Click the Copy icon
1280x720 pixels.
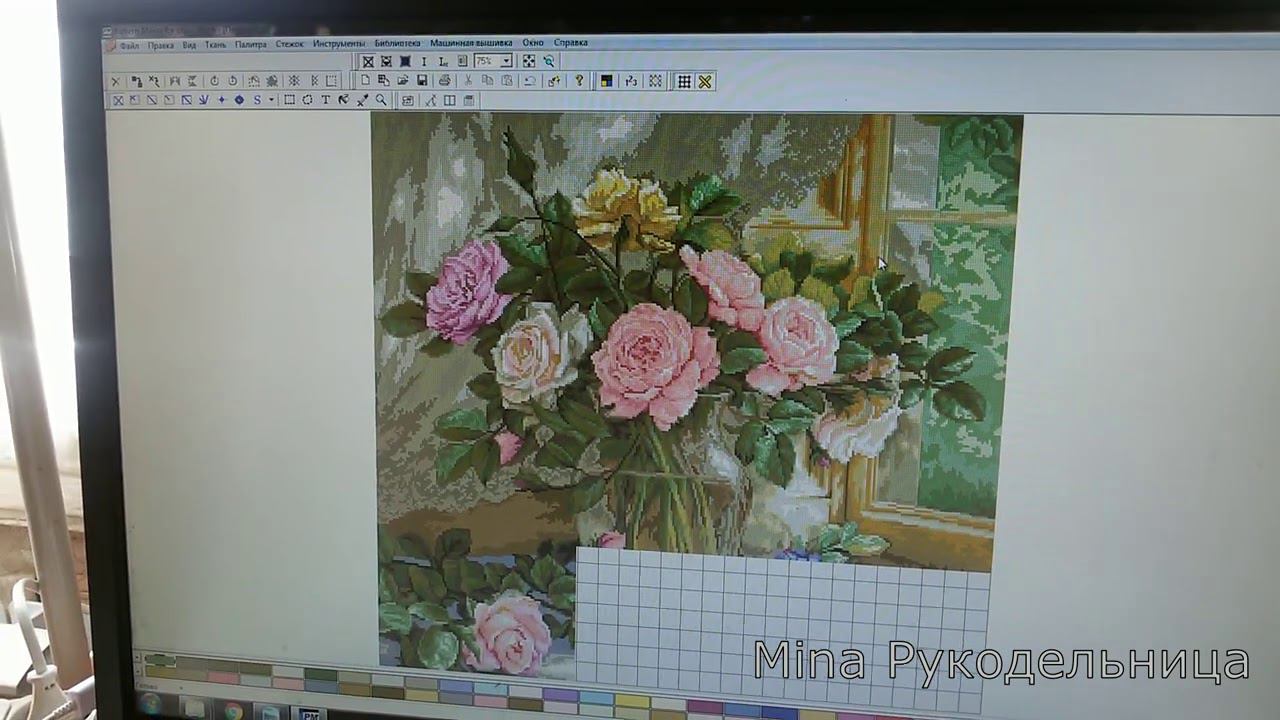(487, 80)
